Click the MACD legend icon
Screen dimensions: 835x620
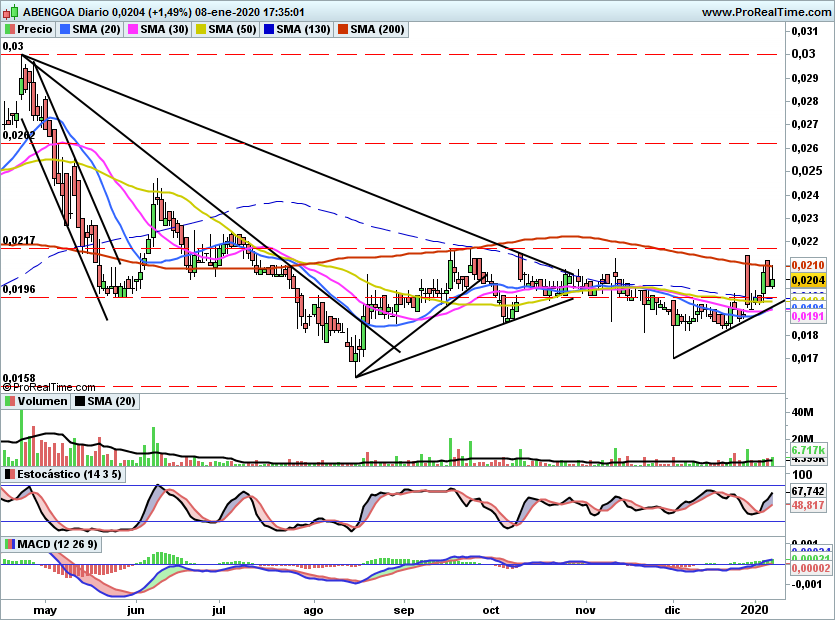10,544
